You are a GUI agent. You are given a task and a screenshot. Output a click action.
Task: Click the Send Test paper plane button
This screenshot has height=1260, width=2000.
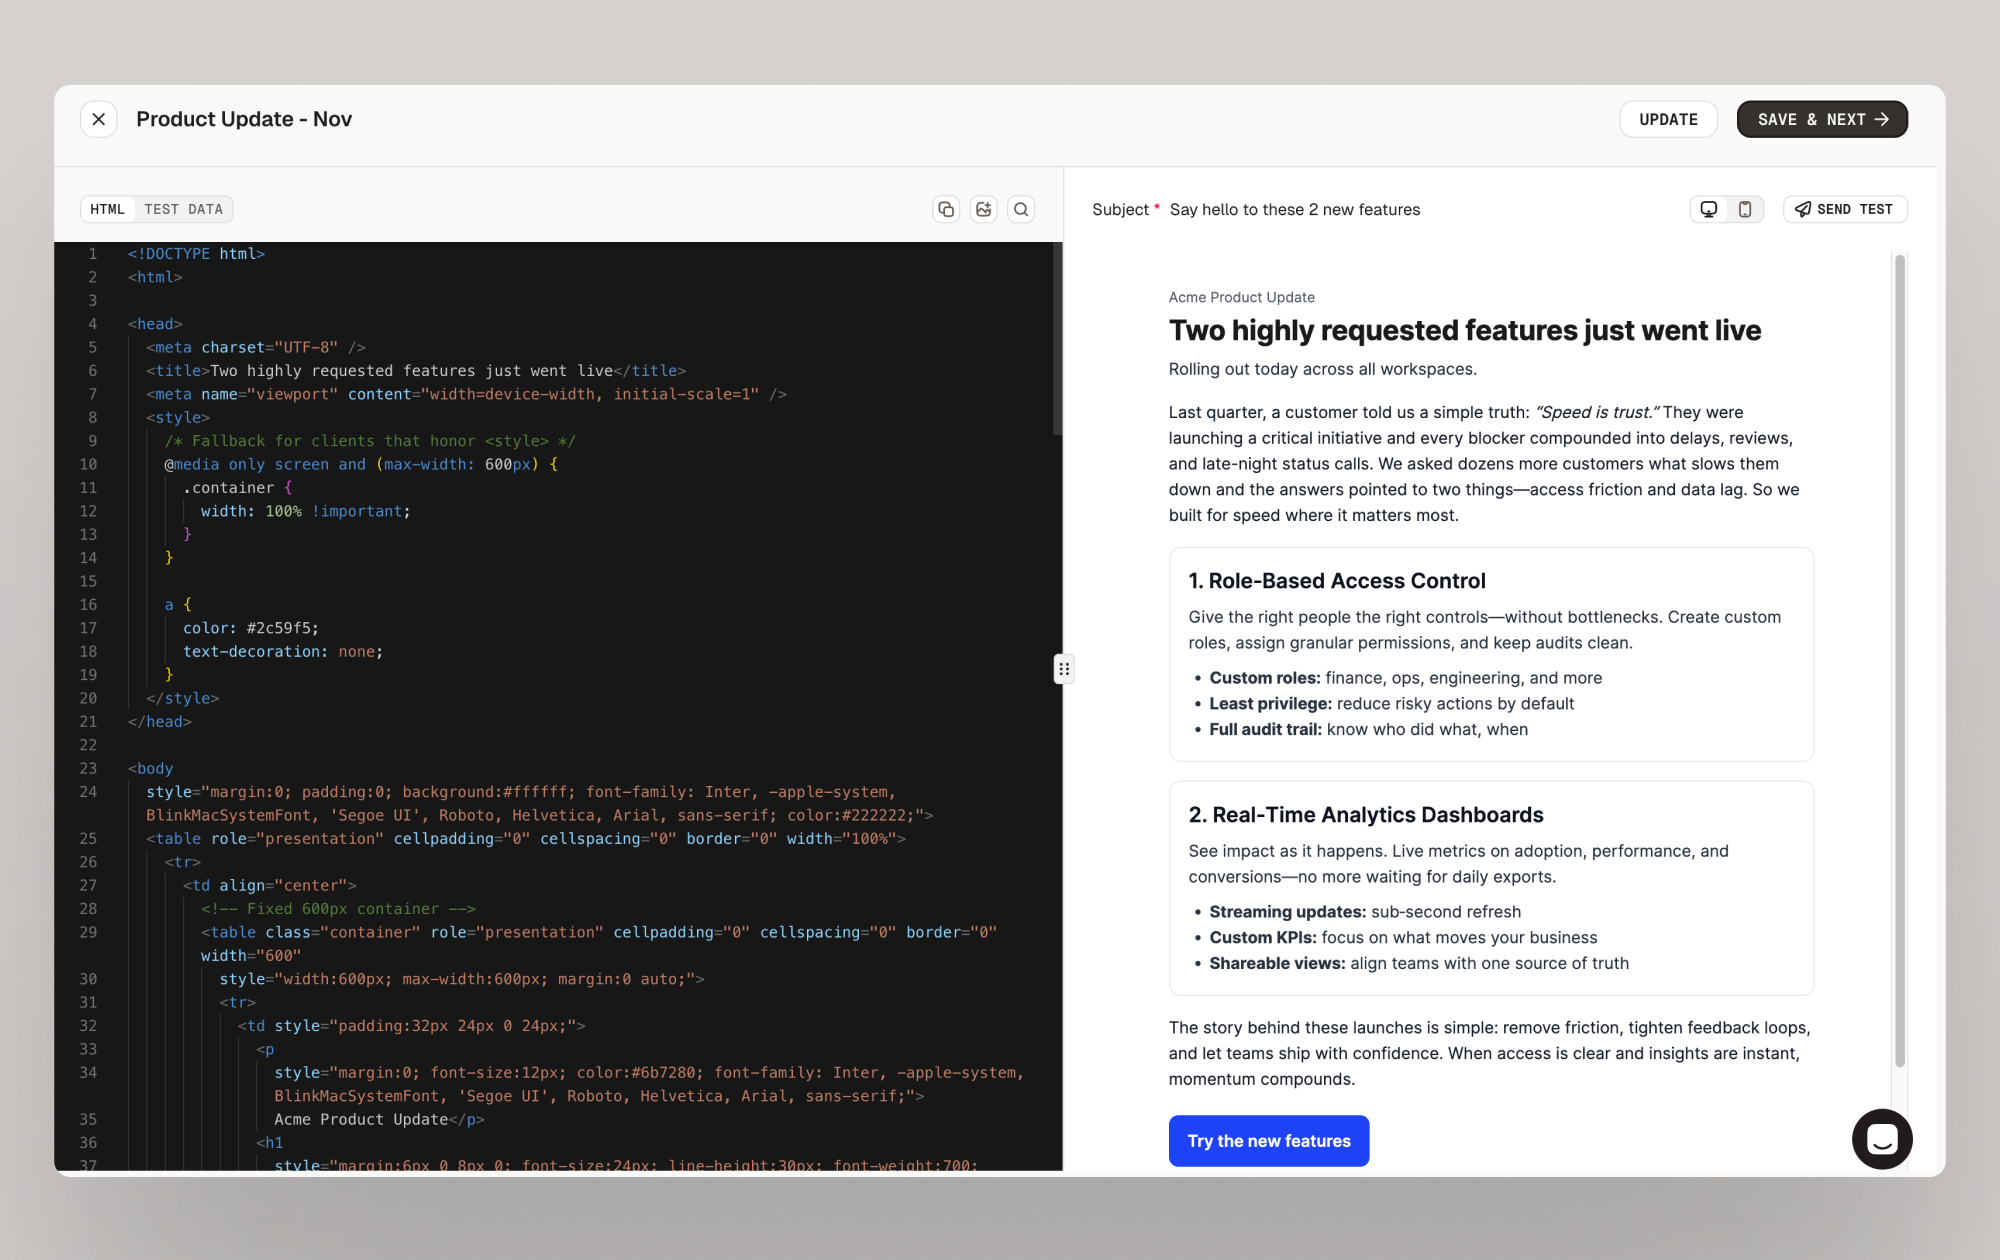(x=1845, y=209)
